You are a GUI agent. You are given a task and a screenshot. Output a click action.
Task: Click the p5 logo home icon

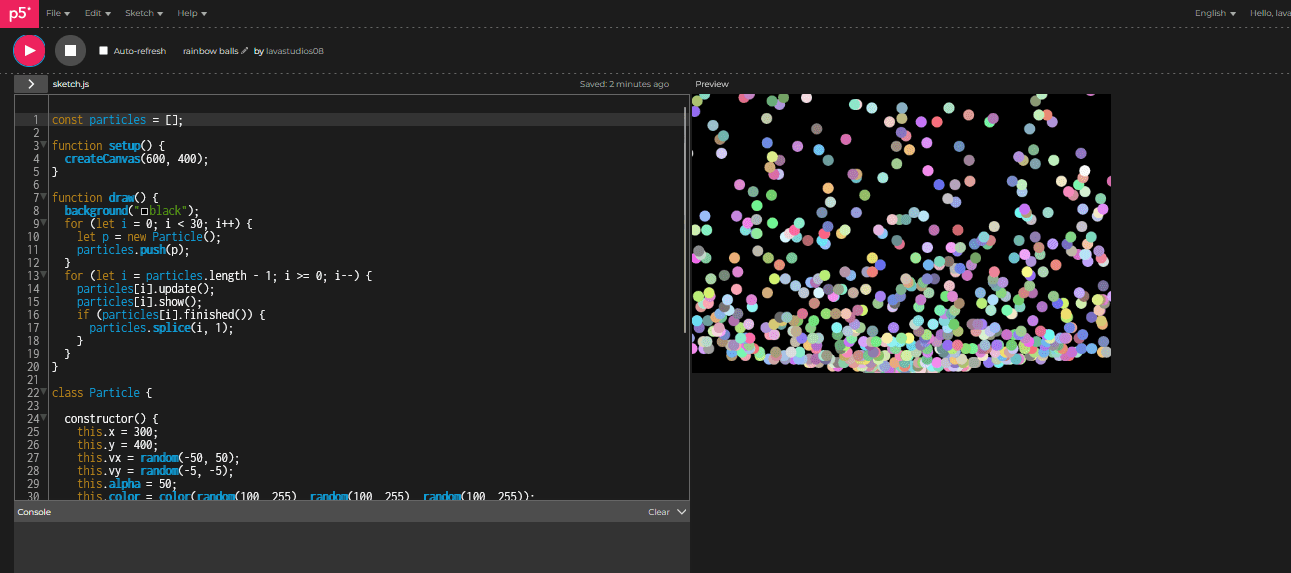pos(19,14)
